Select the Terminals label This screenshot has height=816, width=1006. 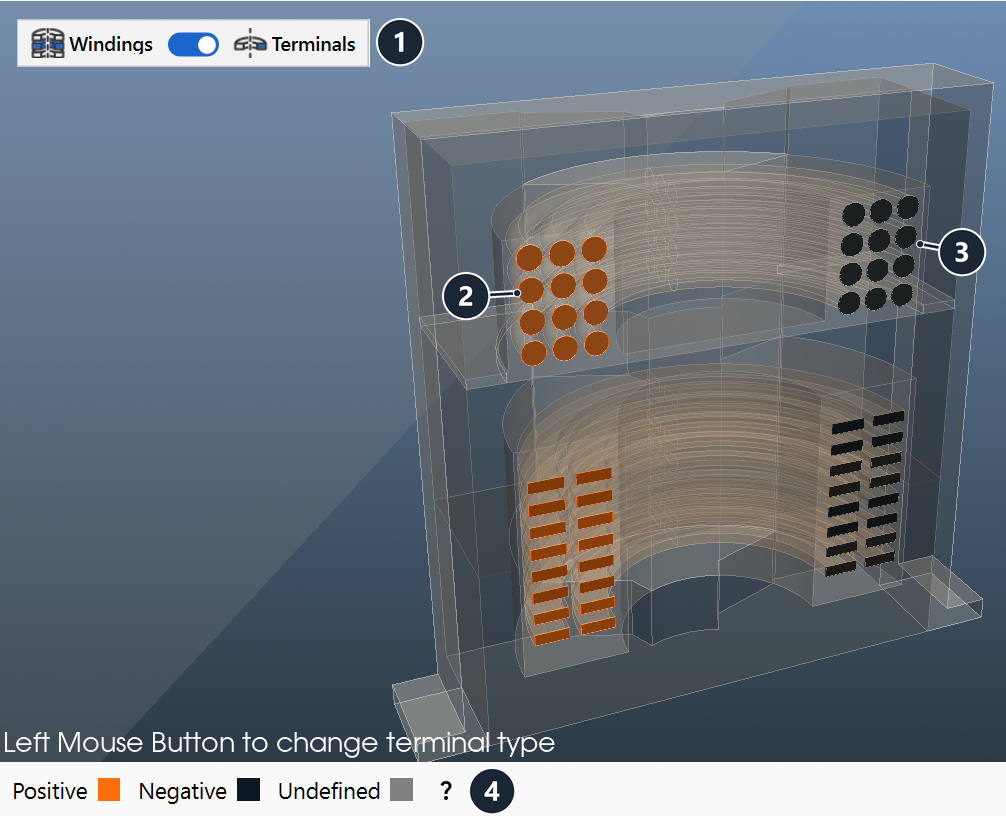[313, 44]
